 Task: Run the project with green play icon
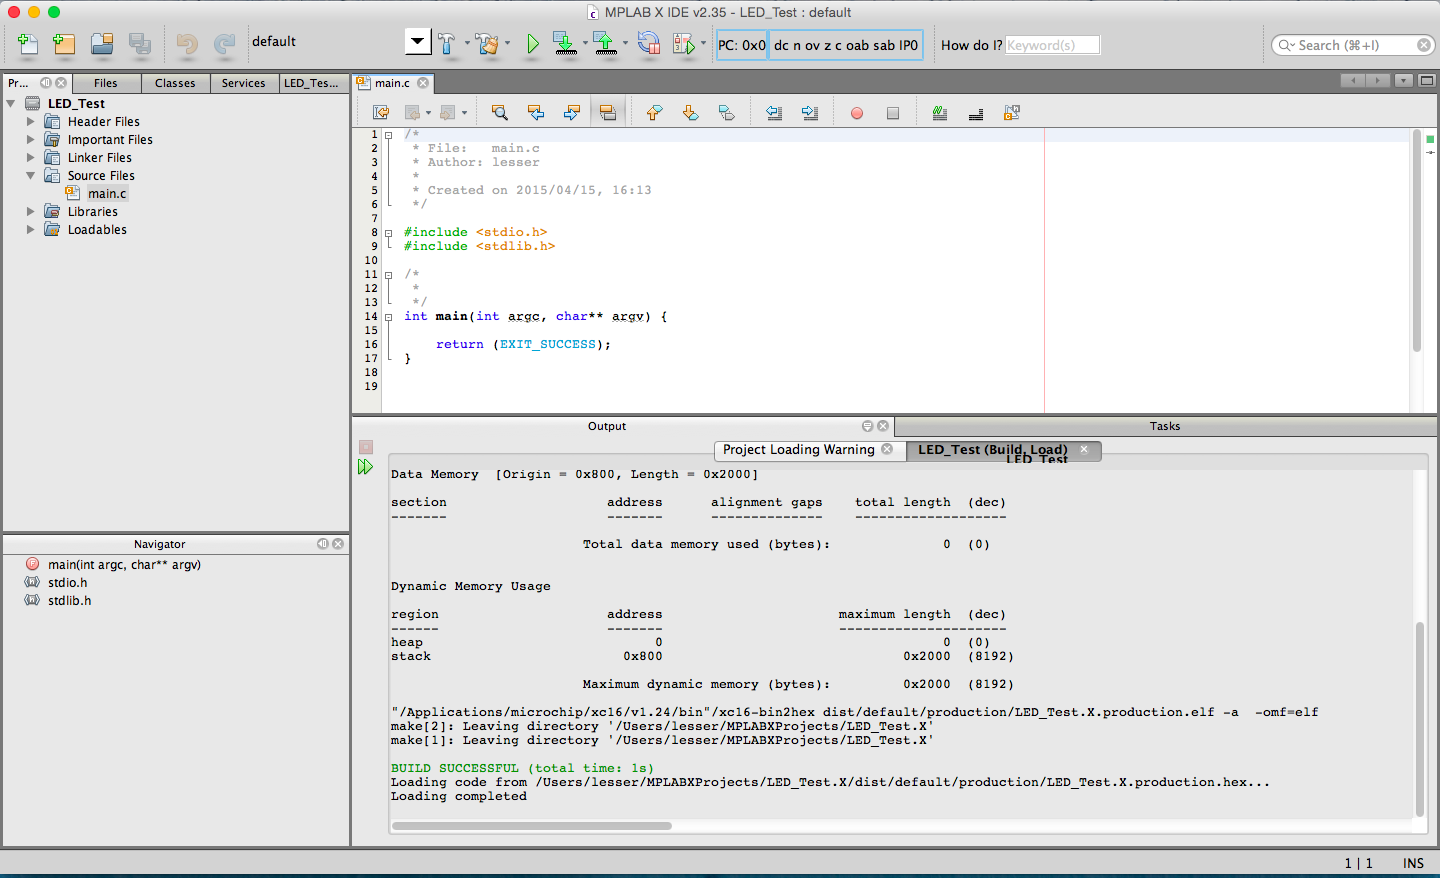click(x=532, y=44)
